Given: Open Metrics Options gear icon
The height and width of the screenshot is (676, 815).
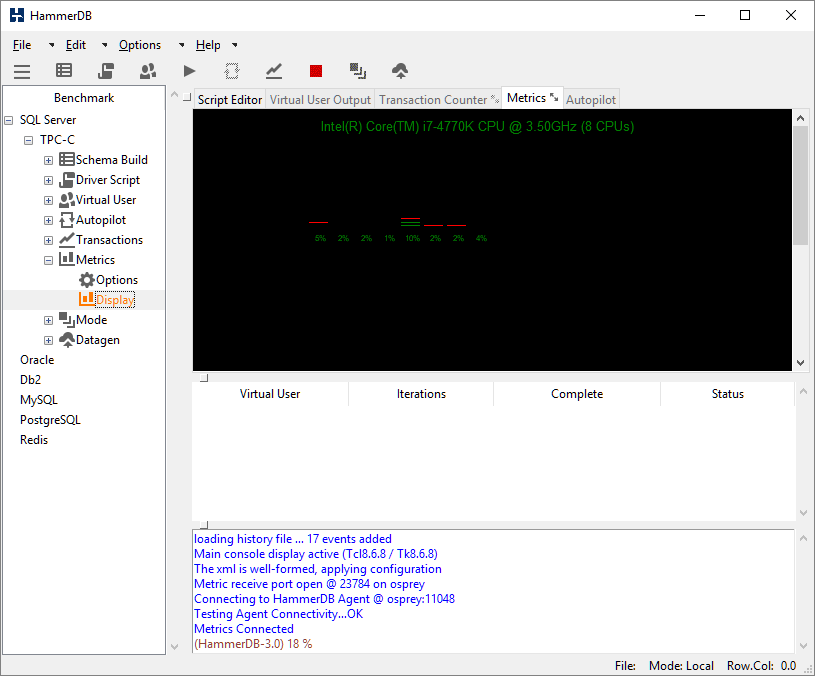Looking at the screenshot, I should 87,280.
